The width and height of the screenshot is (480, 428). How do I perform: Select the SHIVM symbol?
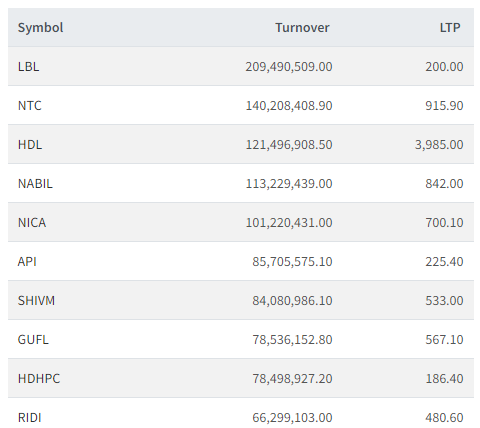[x=36, y=301]
